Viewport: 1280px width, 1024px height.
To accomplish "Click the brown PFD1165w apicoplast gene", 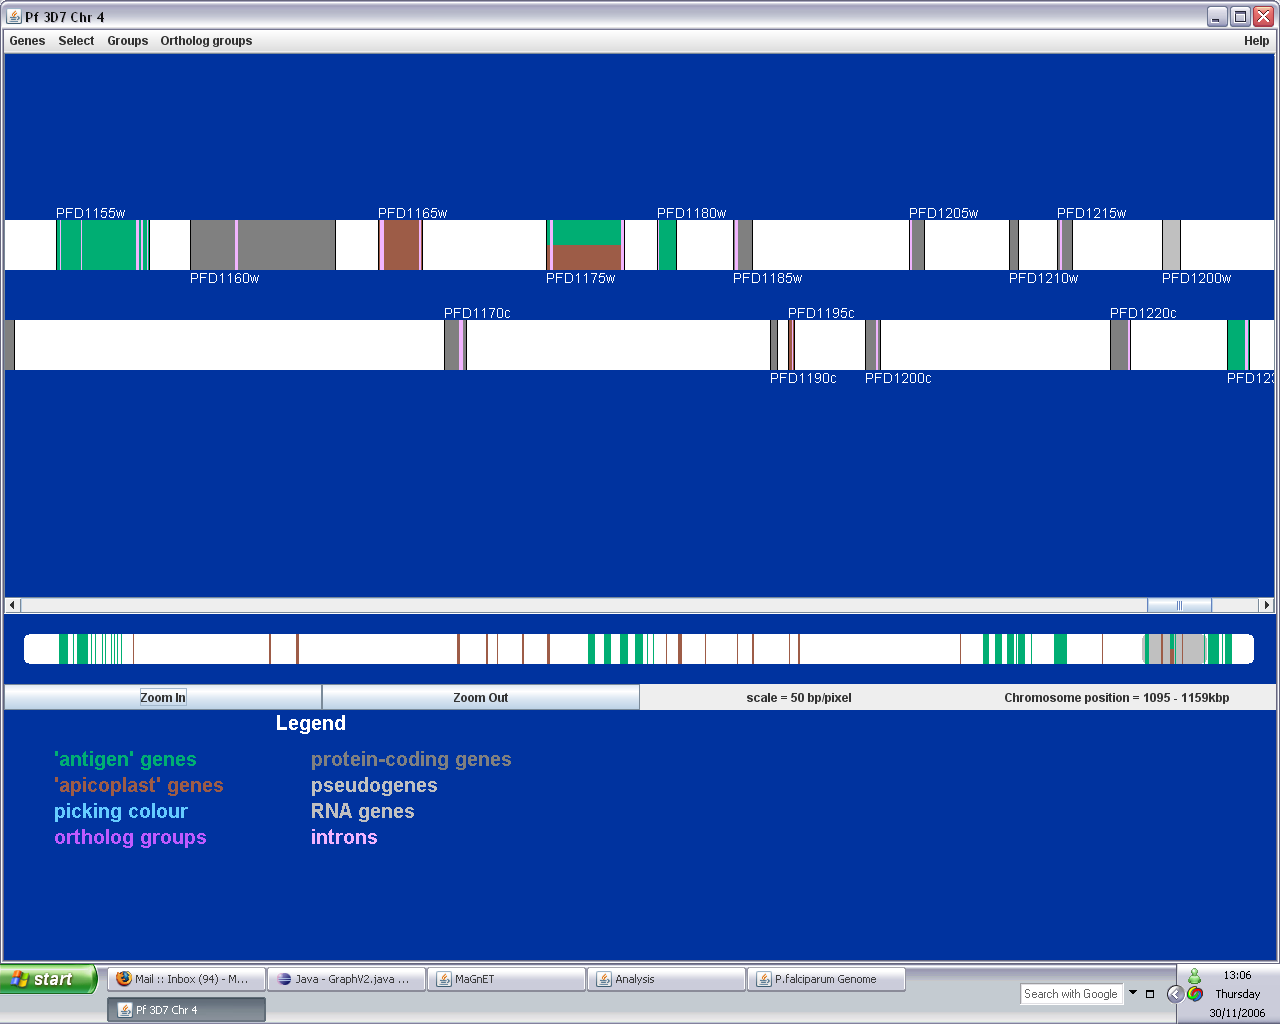I will 401,245.
